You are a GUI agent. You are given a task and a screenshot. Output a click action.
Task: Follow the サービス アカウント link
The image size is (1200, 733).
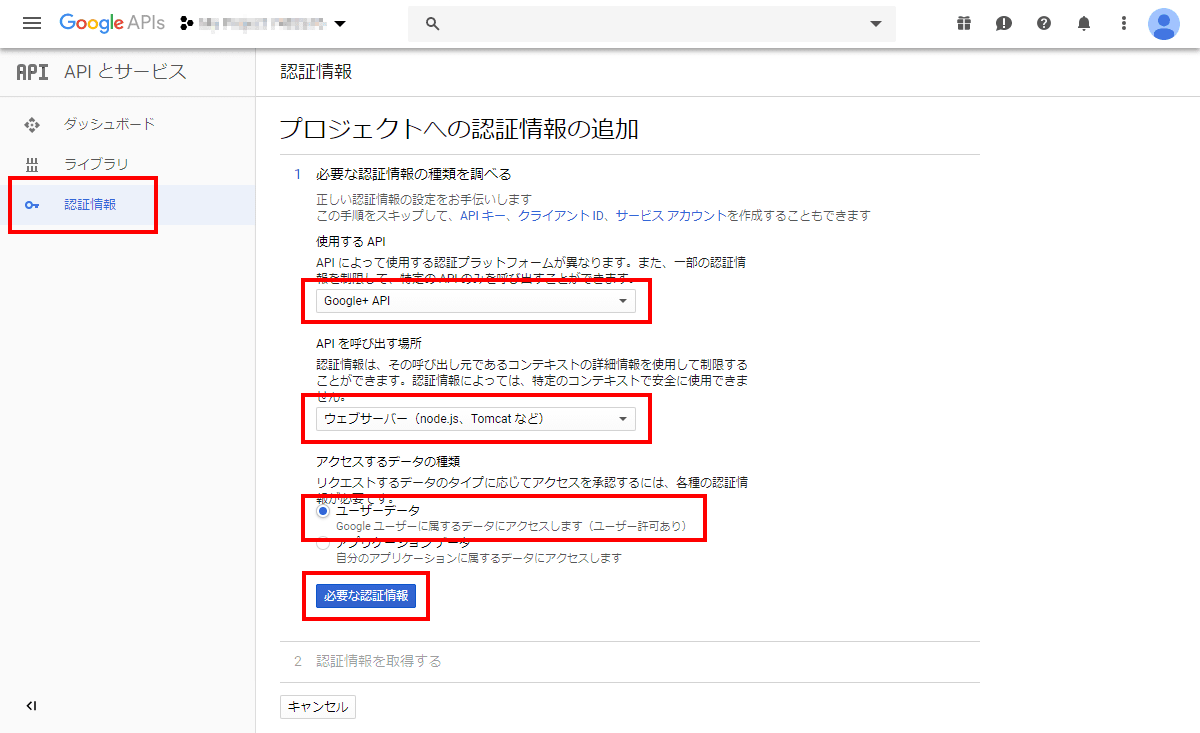(x=672, y=215)
